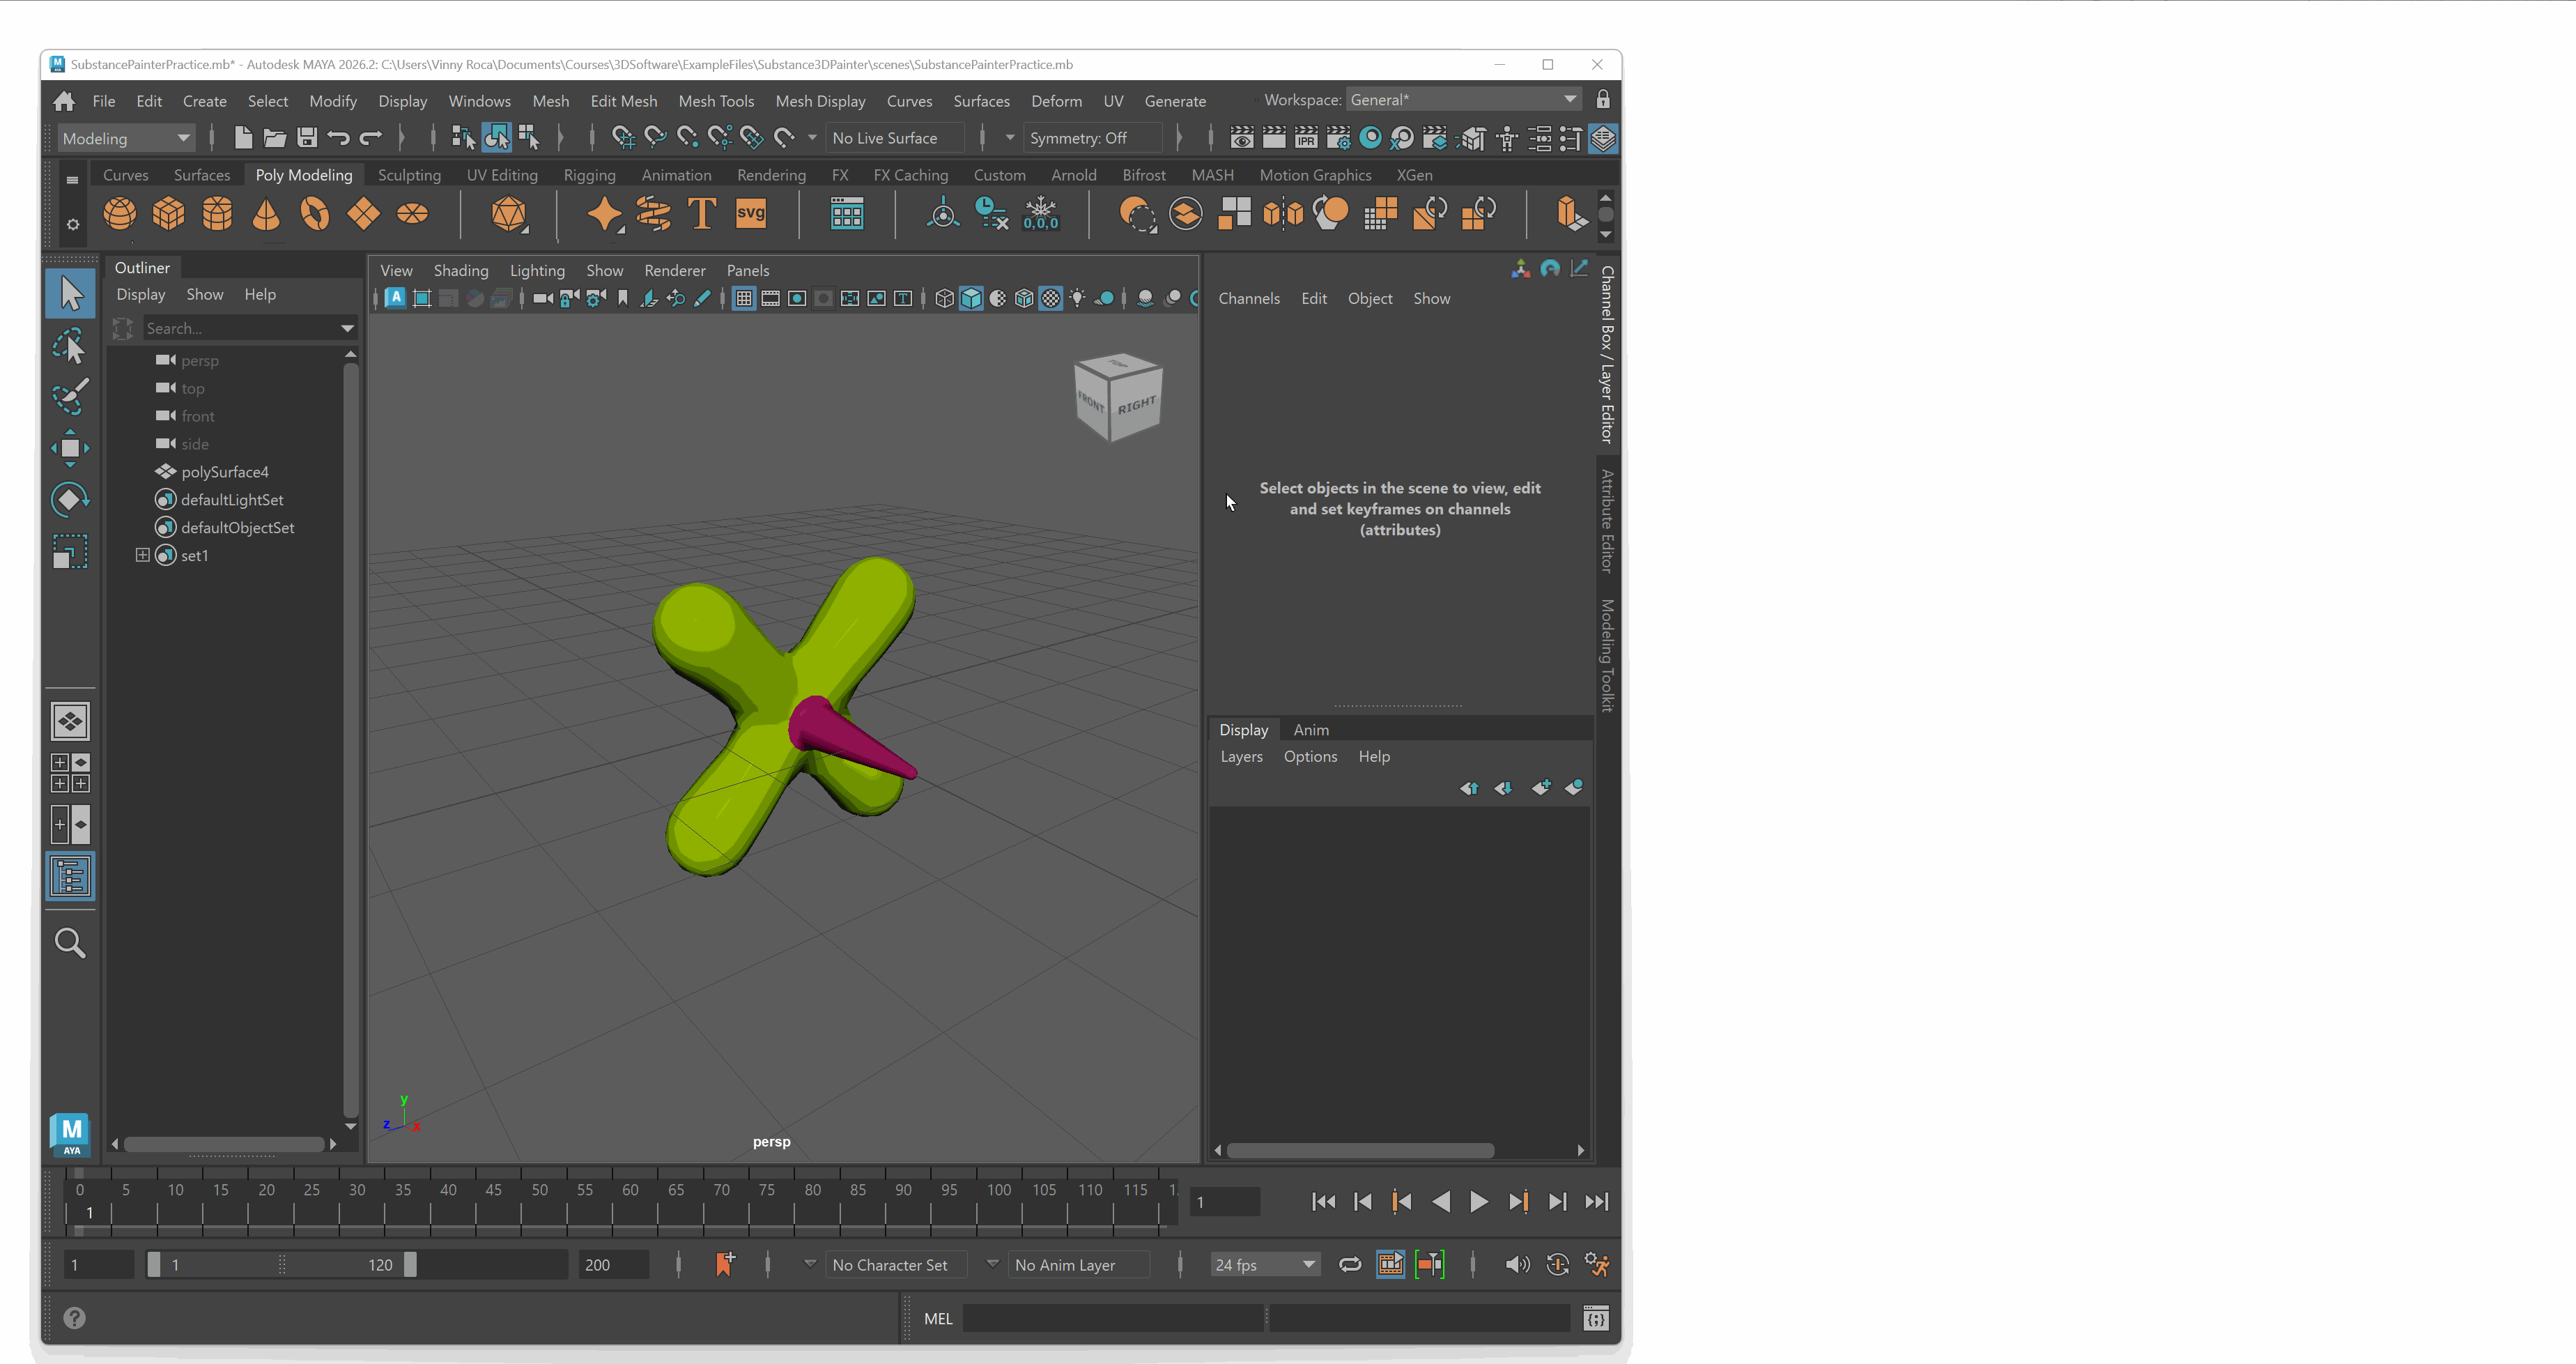Switch to the Sculpting shelf tab
Screen dimensions: 2576x1364
(409, 175)
